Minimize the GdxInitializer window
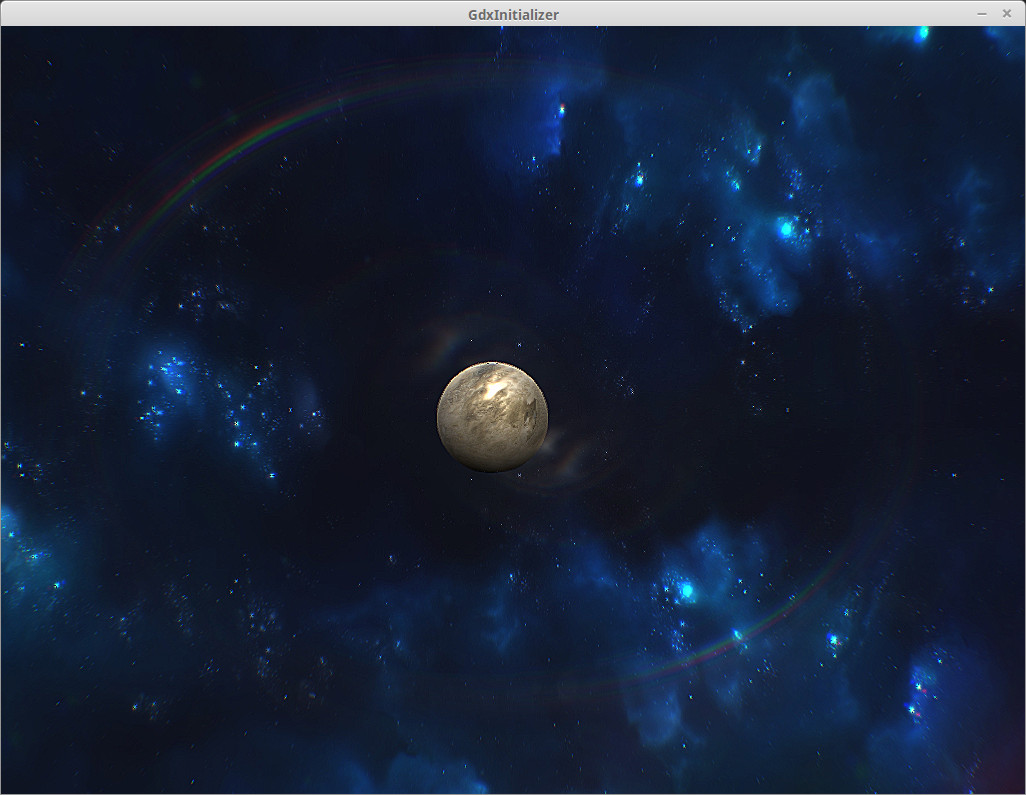The width and height of the screenshot is (1026, 795). (981, 13)
